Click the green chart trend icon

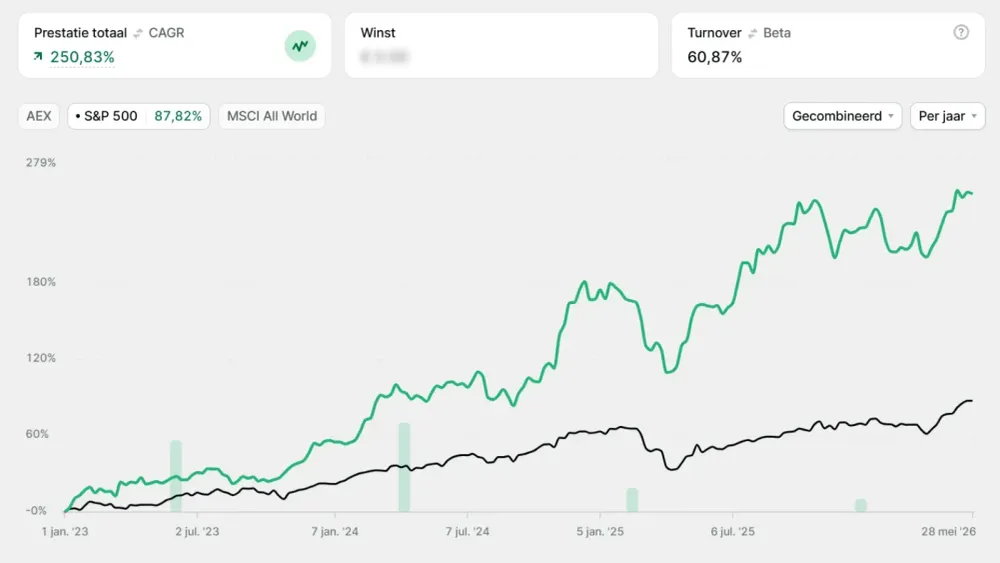300,46
